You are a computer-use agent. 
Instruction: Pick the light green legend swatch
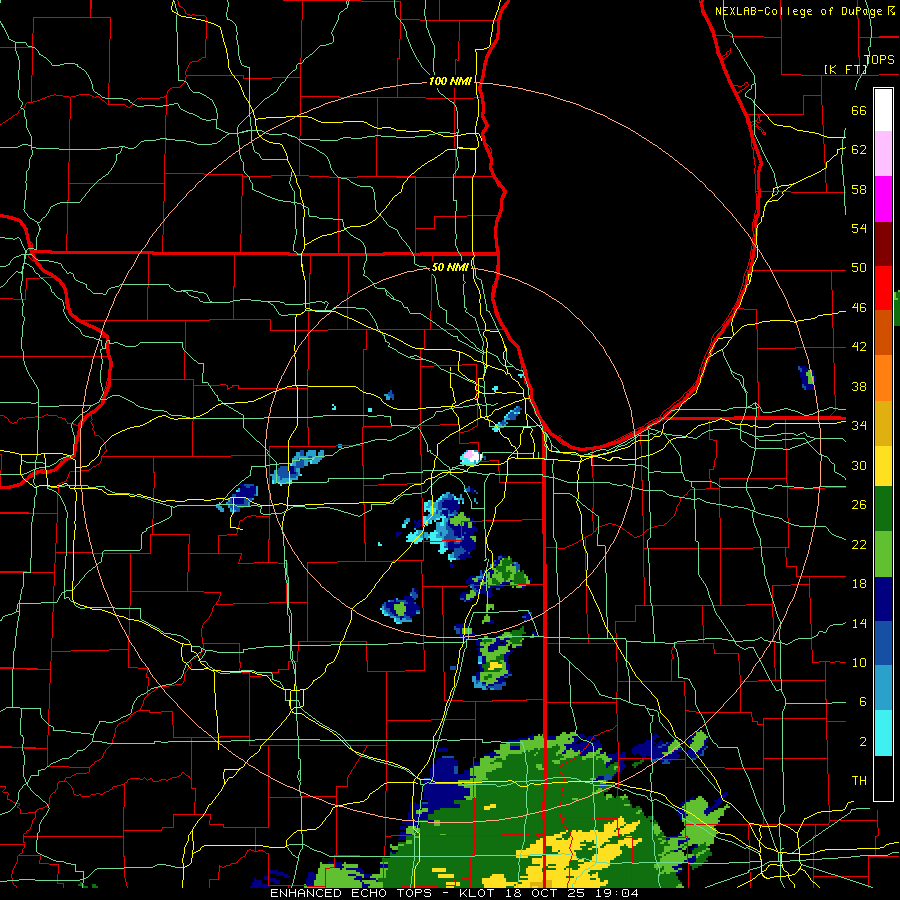pos(883,554)
